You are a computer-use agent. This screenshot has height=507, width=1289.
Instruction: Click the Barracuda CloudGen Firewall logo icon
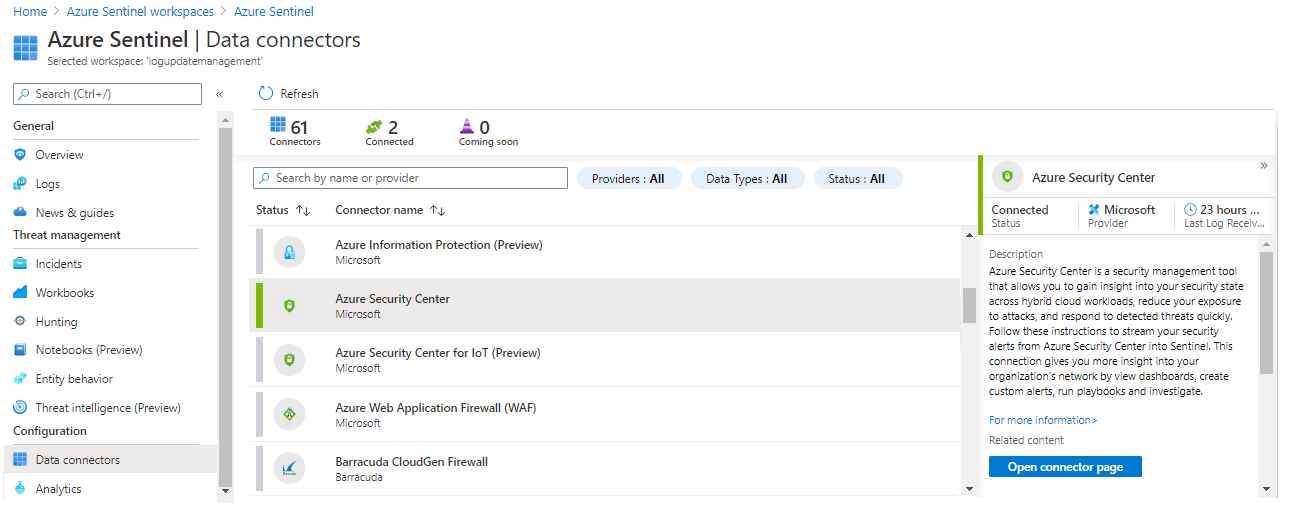pyautogui.click(x=289, y=469)
